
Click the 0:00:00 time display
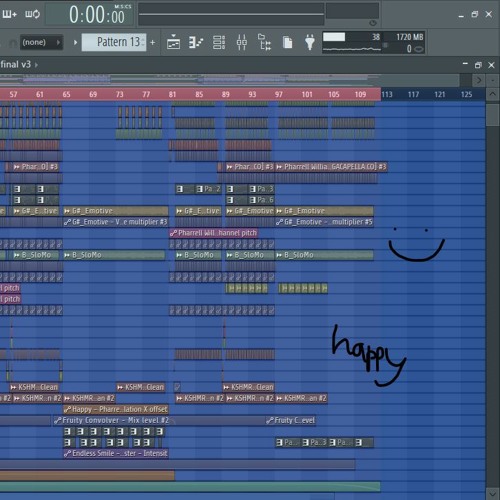click(97, 15)
